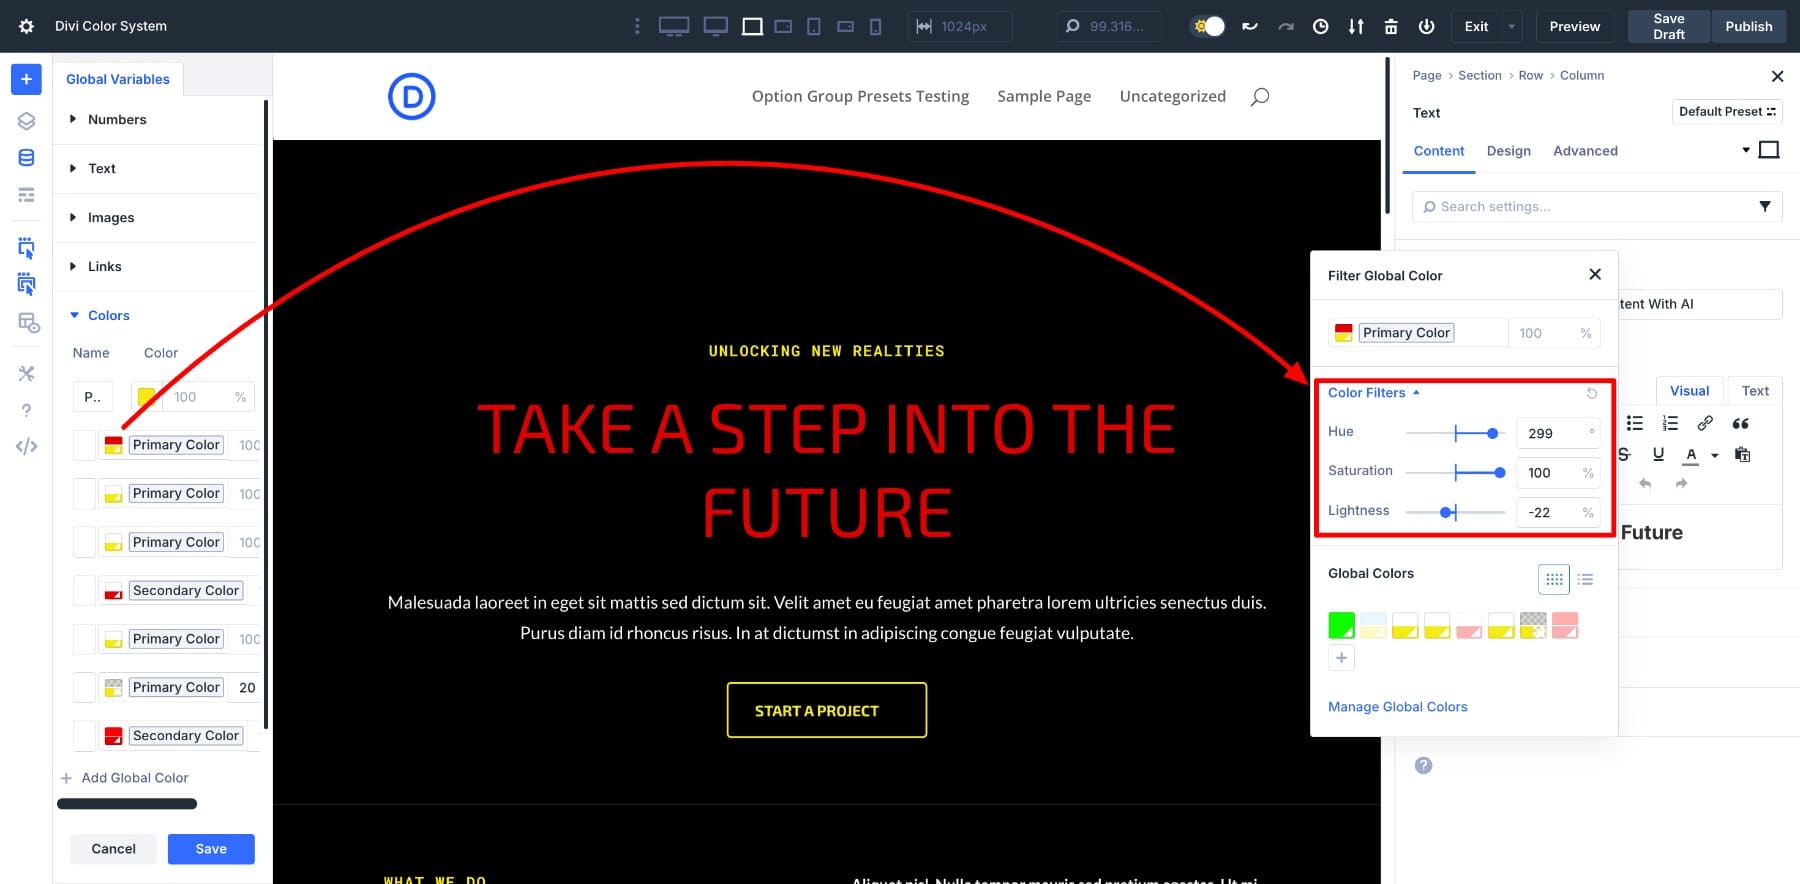Open Manage Global Colors link
1800x884 pixels.
click(x=1398, y=707)
